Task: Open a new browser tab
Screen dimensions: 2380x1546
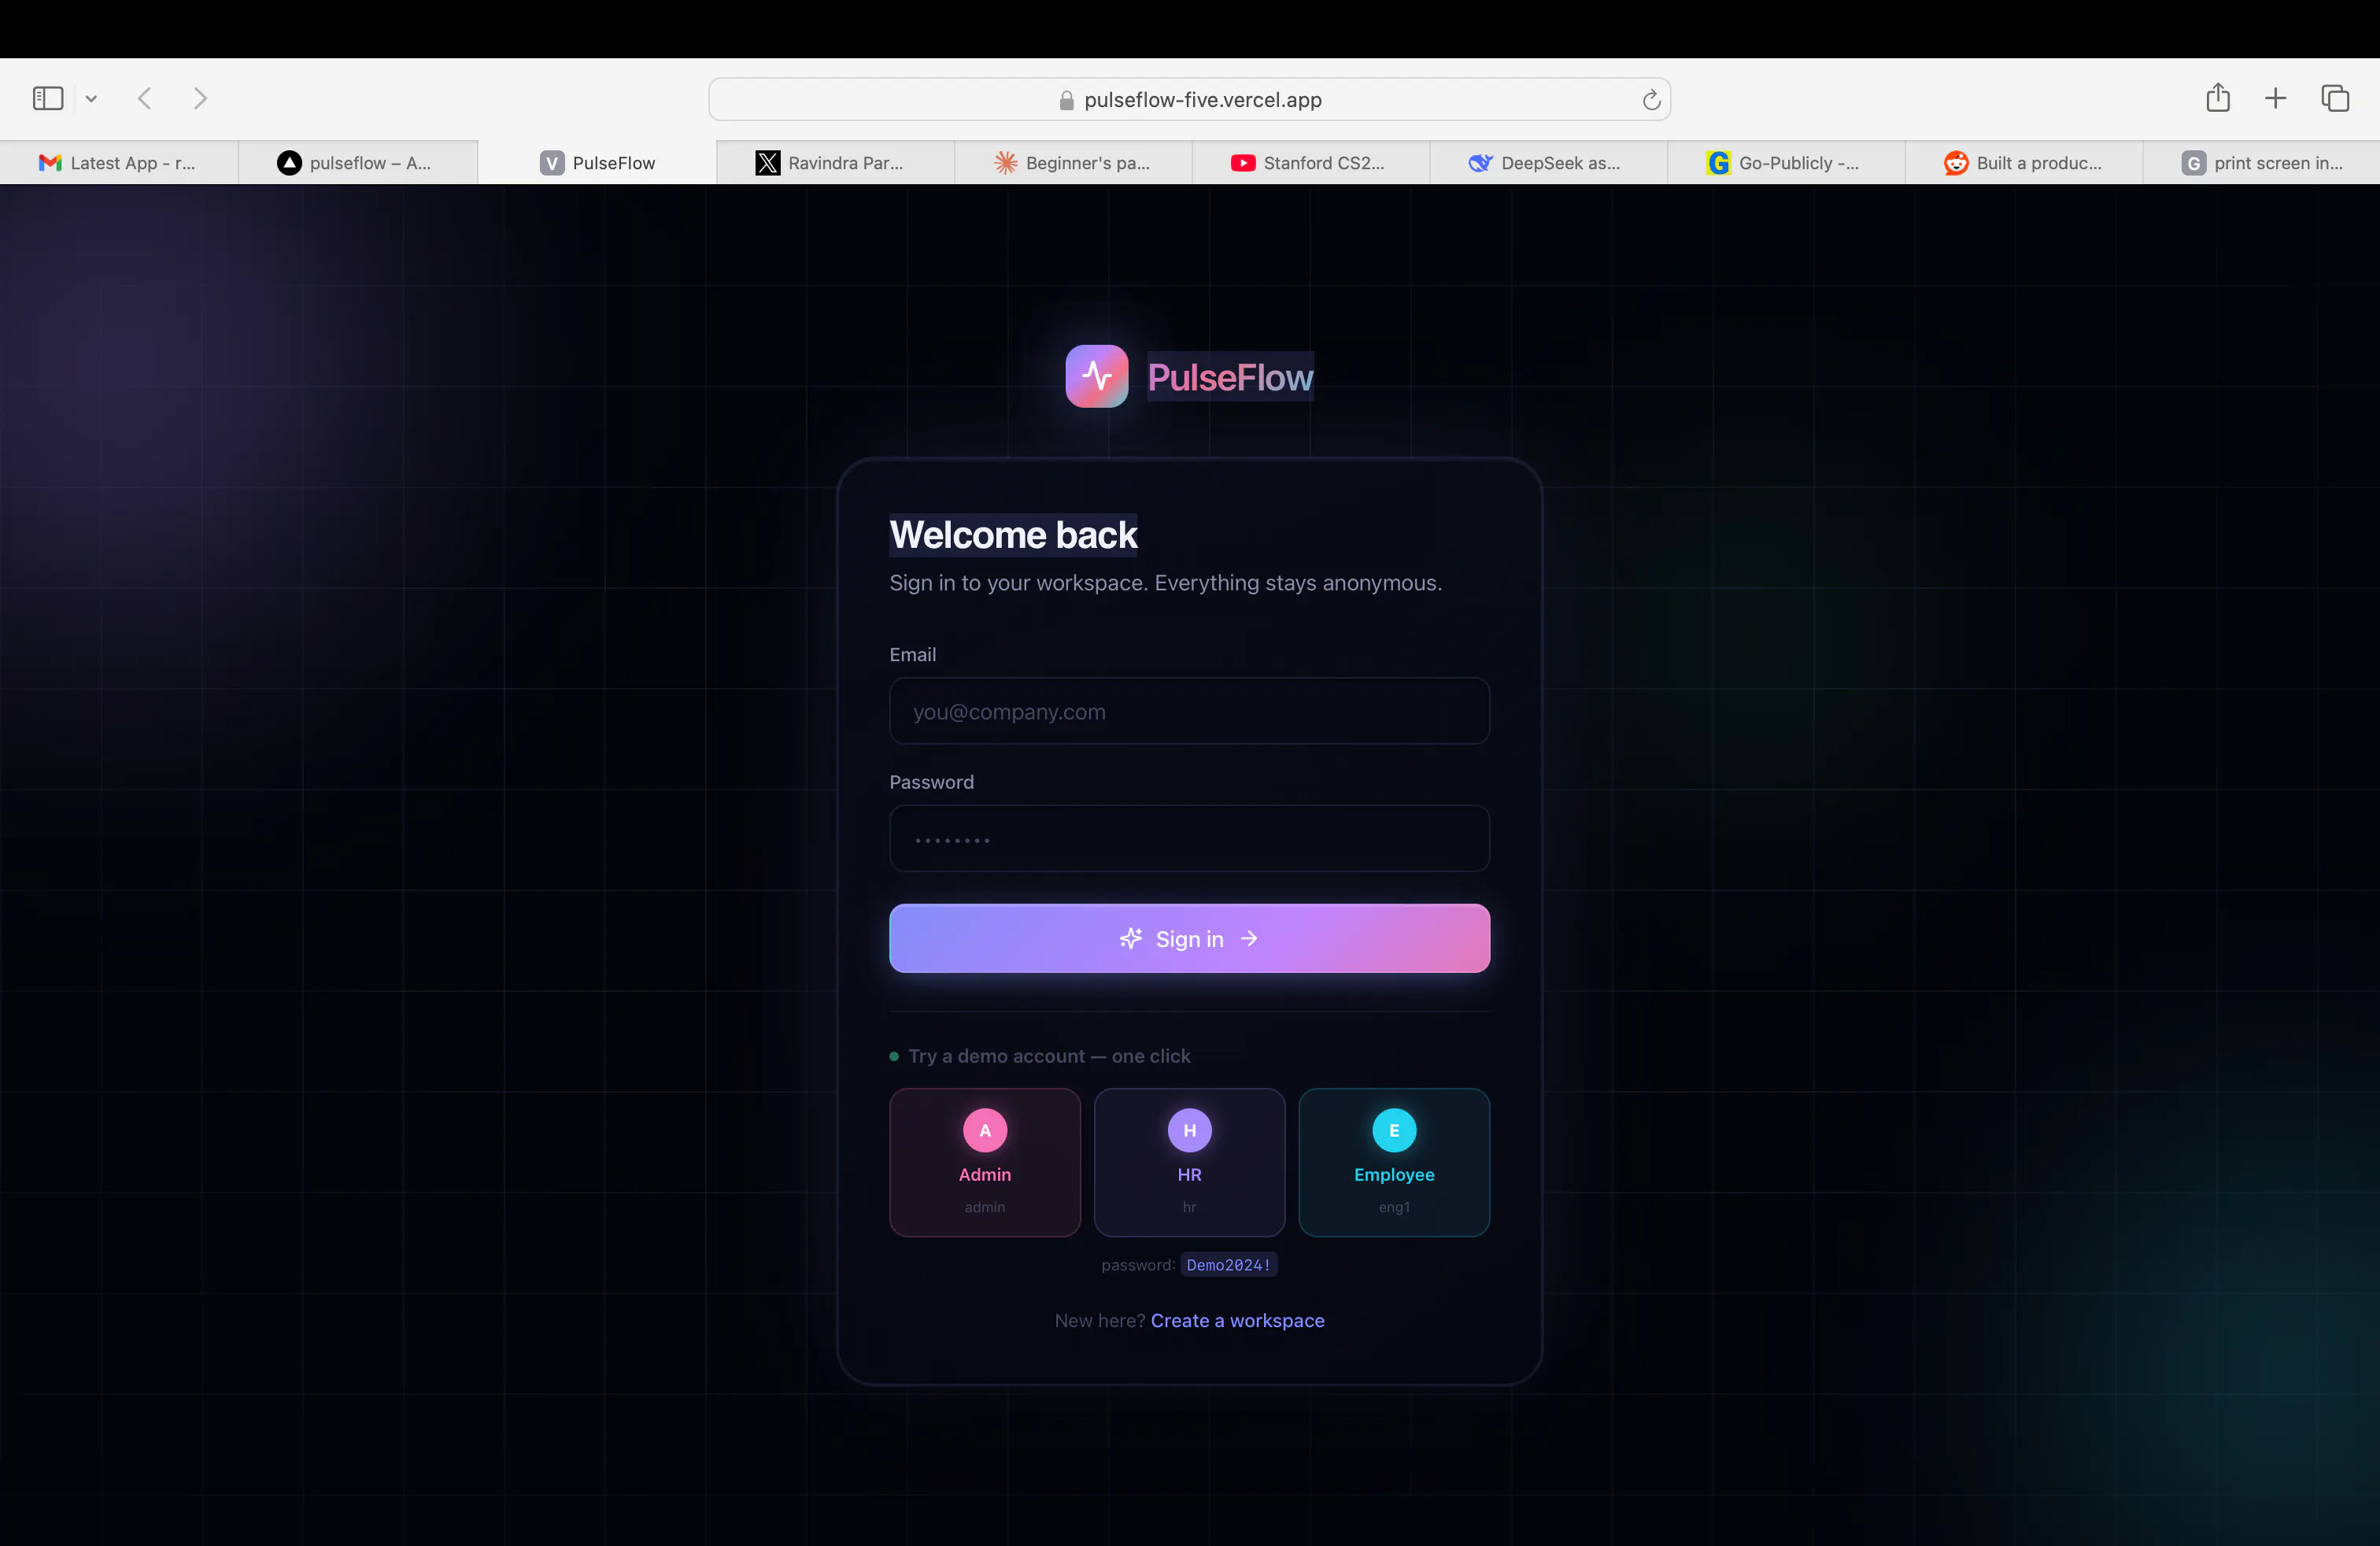Action: (x=2275, y=98)
